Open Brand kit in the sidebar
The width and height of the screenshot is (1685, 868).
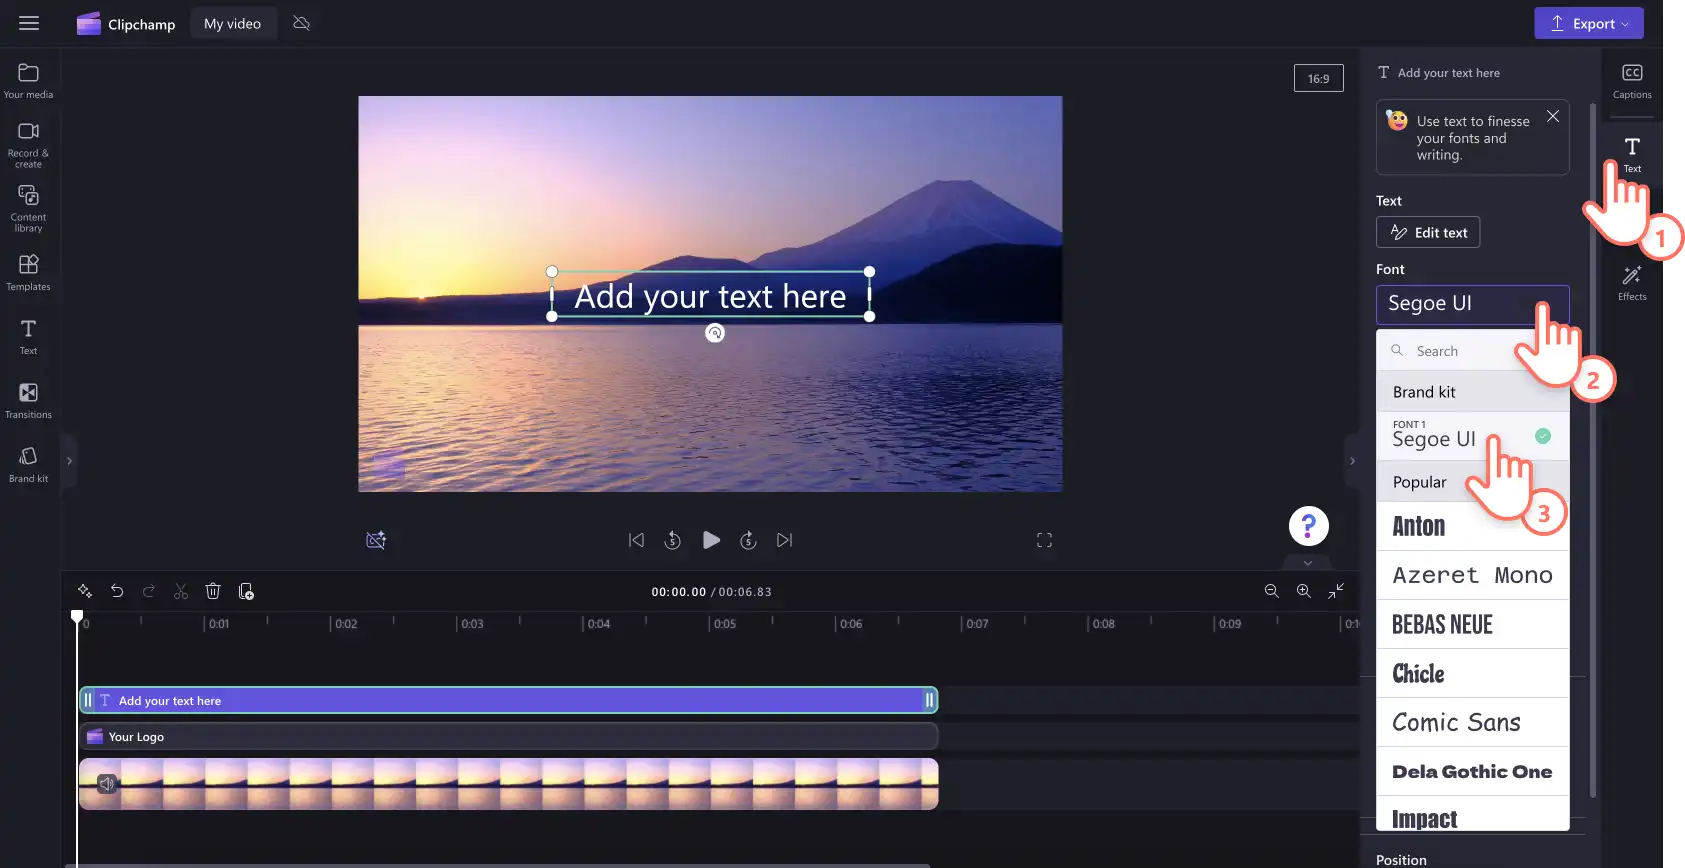pos(28,465)
